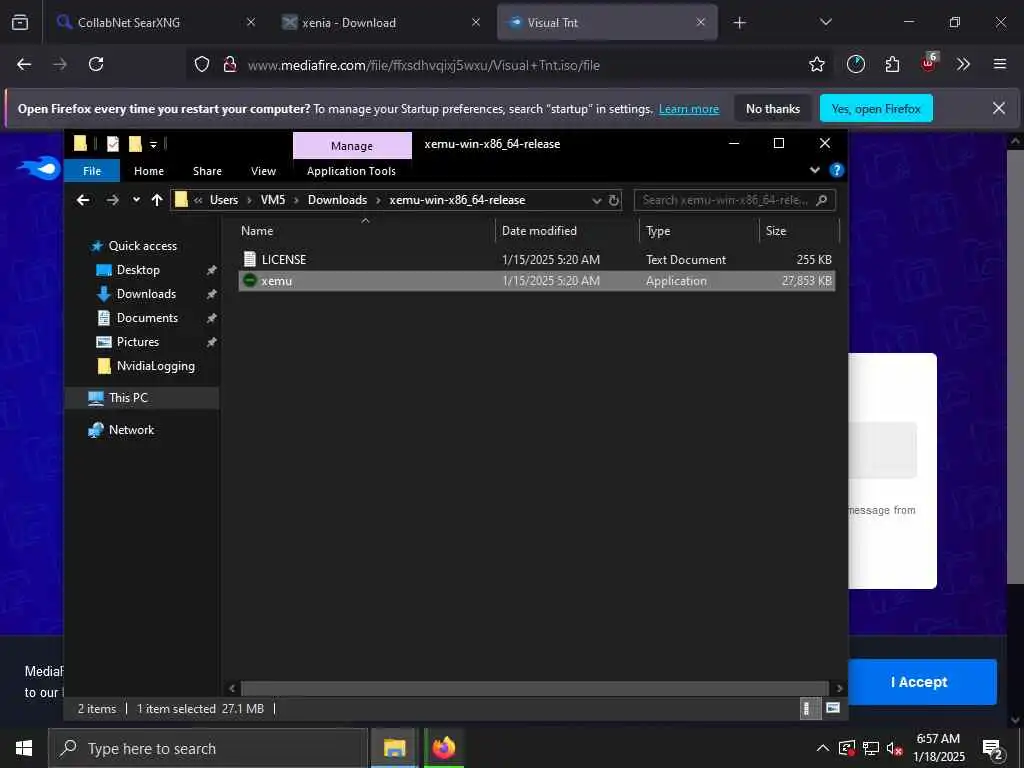Select This PC in navigation pane
The width and height of the screenshot is (1024, 768).
[x=142, y=398]
